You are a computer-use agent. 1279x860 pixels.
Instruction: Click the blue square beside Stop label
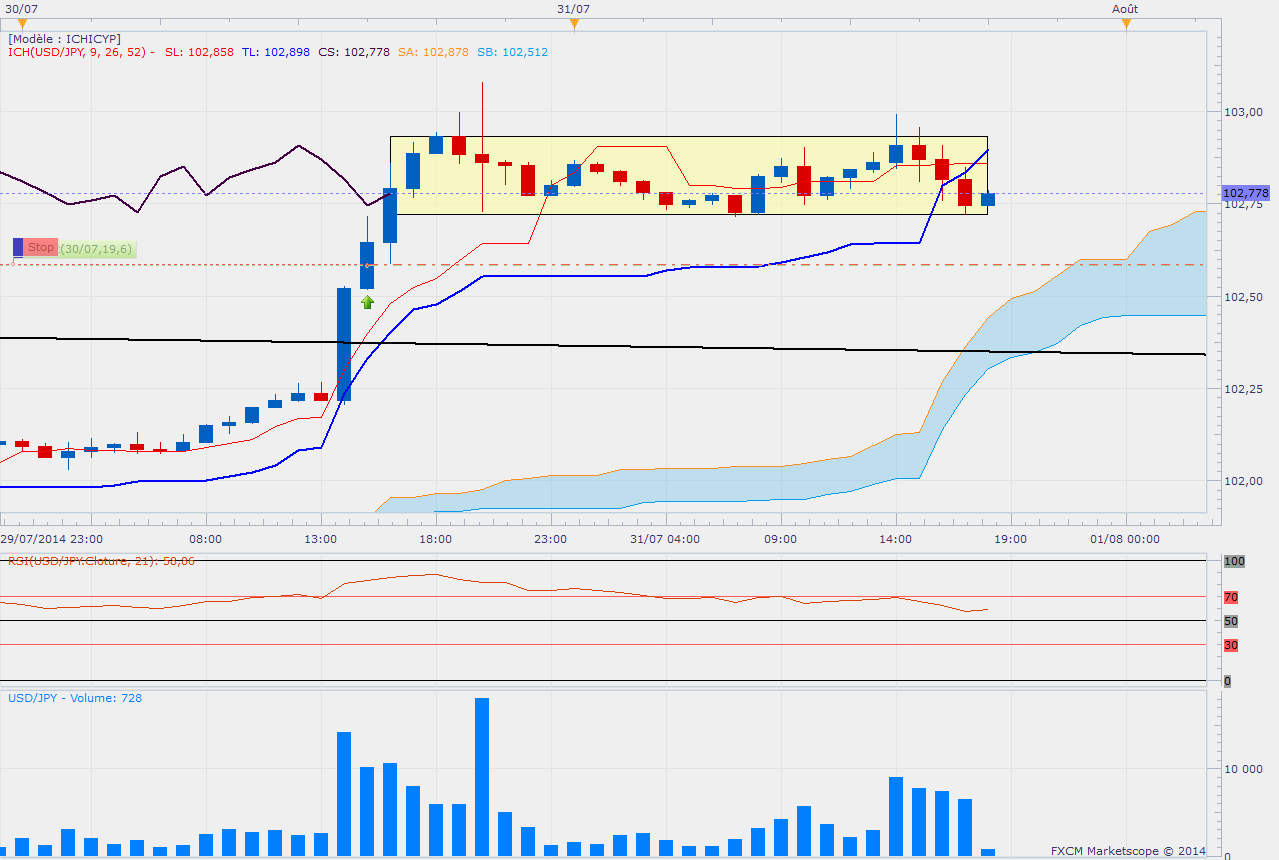pos(17,247)
